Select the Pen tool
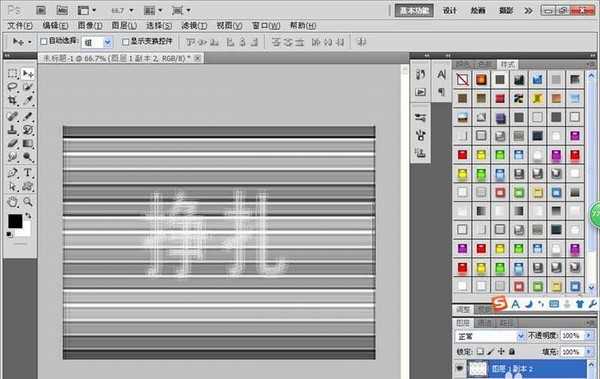The width and height of the screenshot is (600, 379). pyautogui.click(x=12, y=173)
